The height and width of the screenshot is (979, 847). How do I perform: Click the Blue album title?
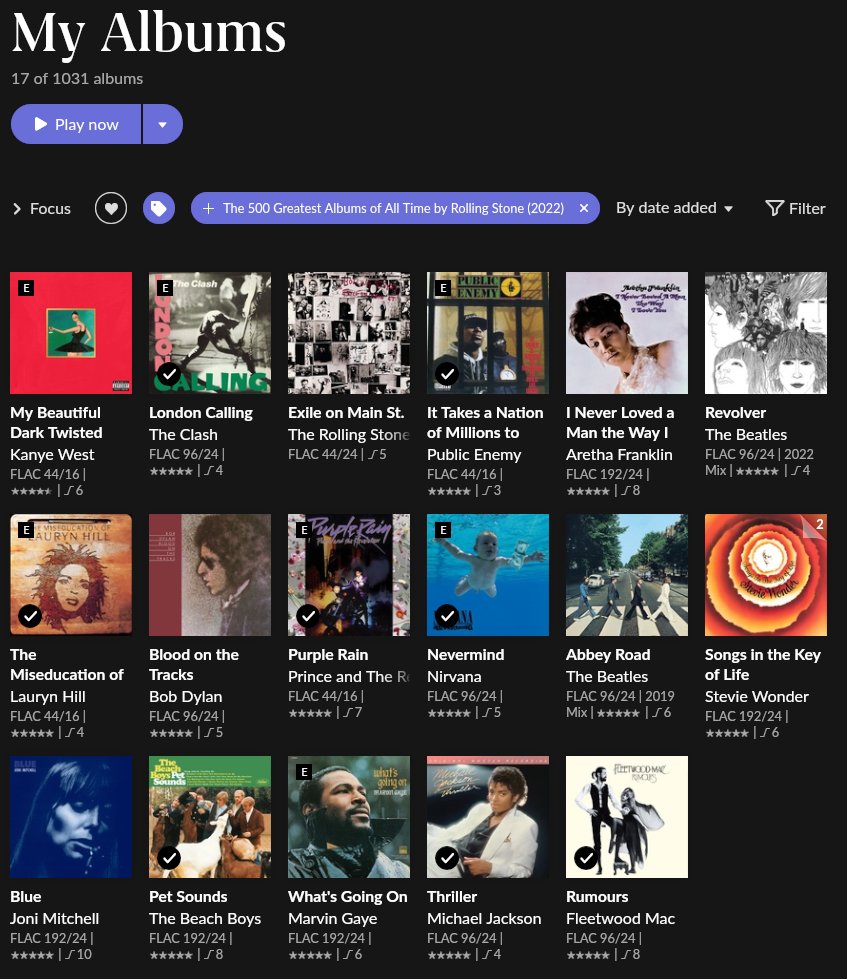coord(26,896)
